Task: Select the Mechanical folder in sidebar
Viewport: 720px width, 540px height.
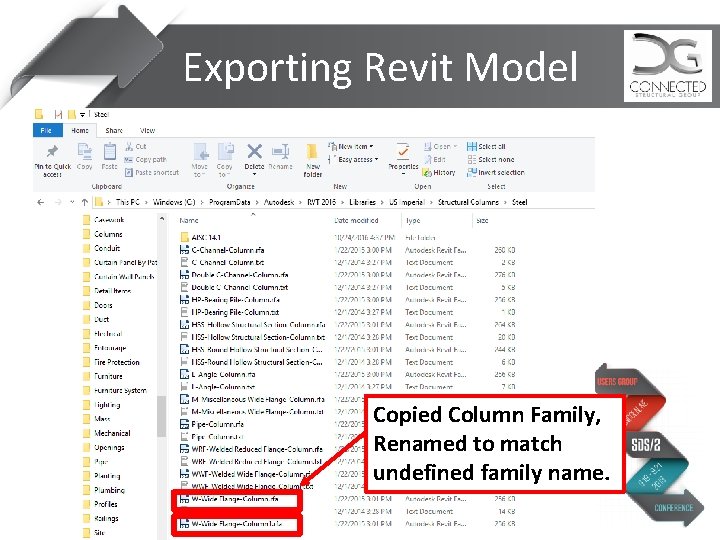Action: 107,433
